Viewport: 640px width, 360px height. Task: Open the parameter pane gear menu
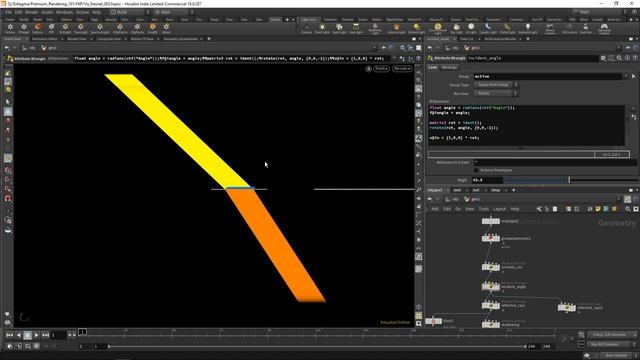coord(603,58)
